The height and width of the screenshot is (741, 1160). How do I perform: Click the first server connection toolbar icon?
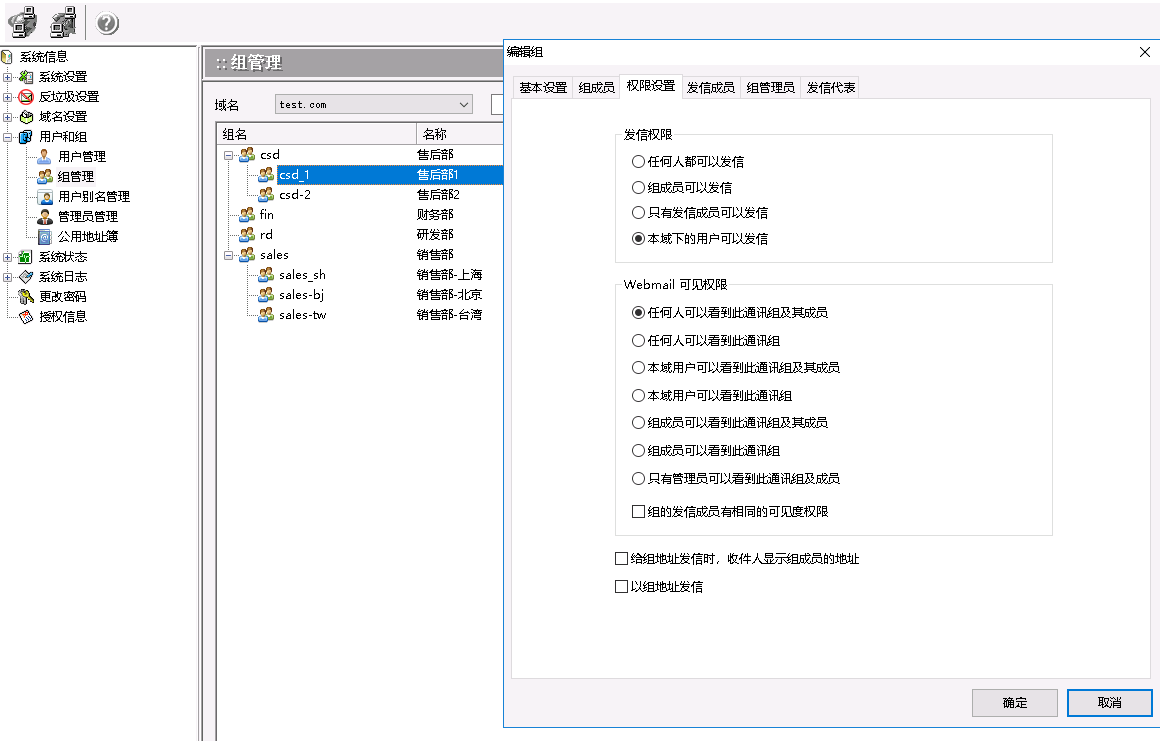[22, 24]
